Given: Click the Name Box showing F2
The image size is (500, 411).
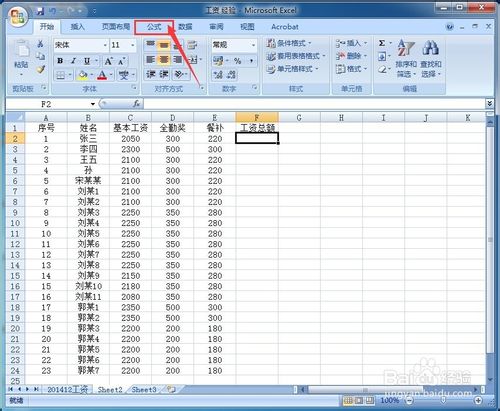Looking at the screenshot, I should click(x=51, y=104).
